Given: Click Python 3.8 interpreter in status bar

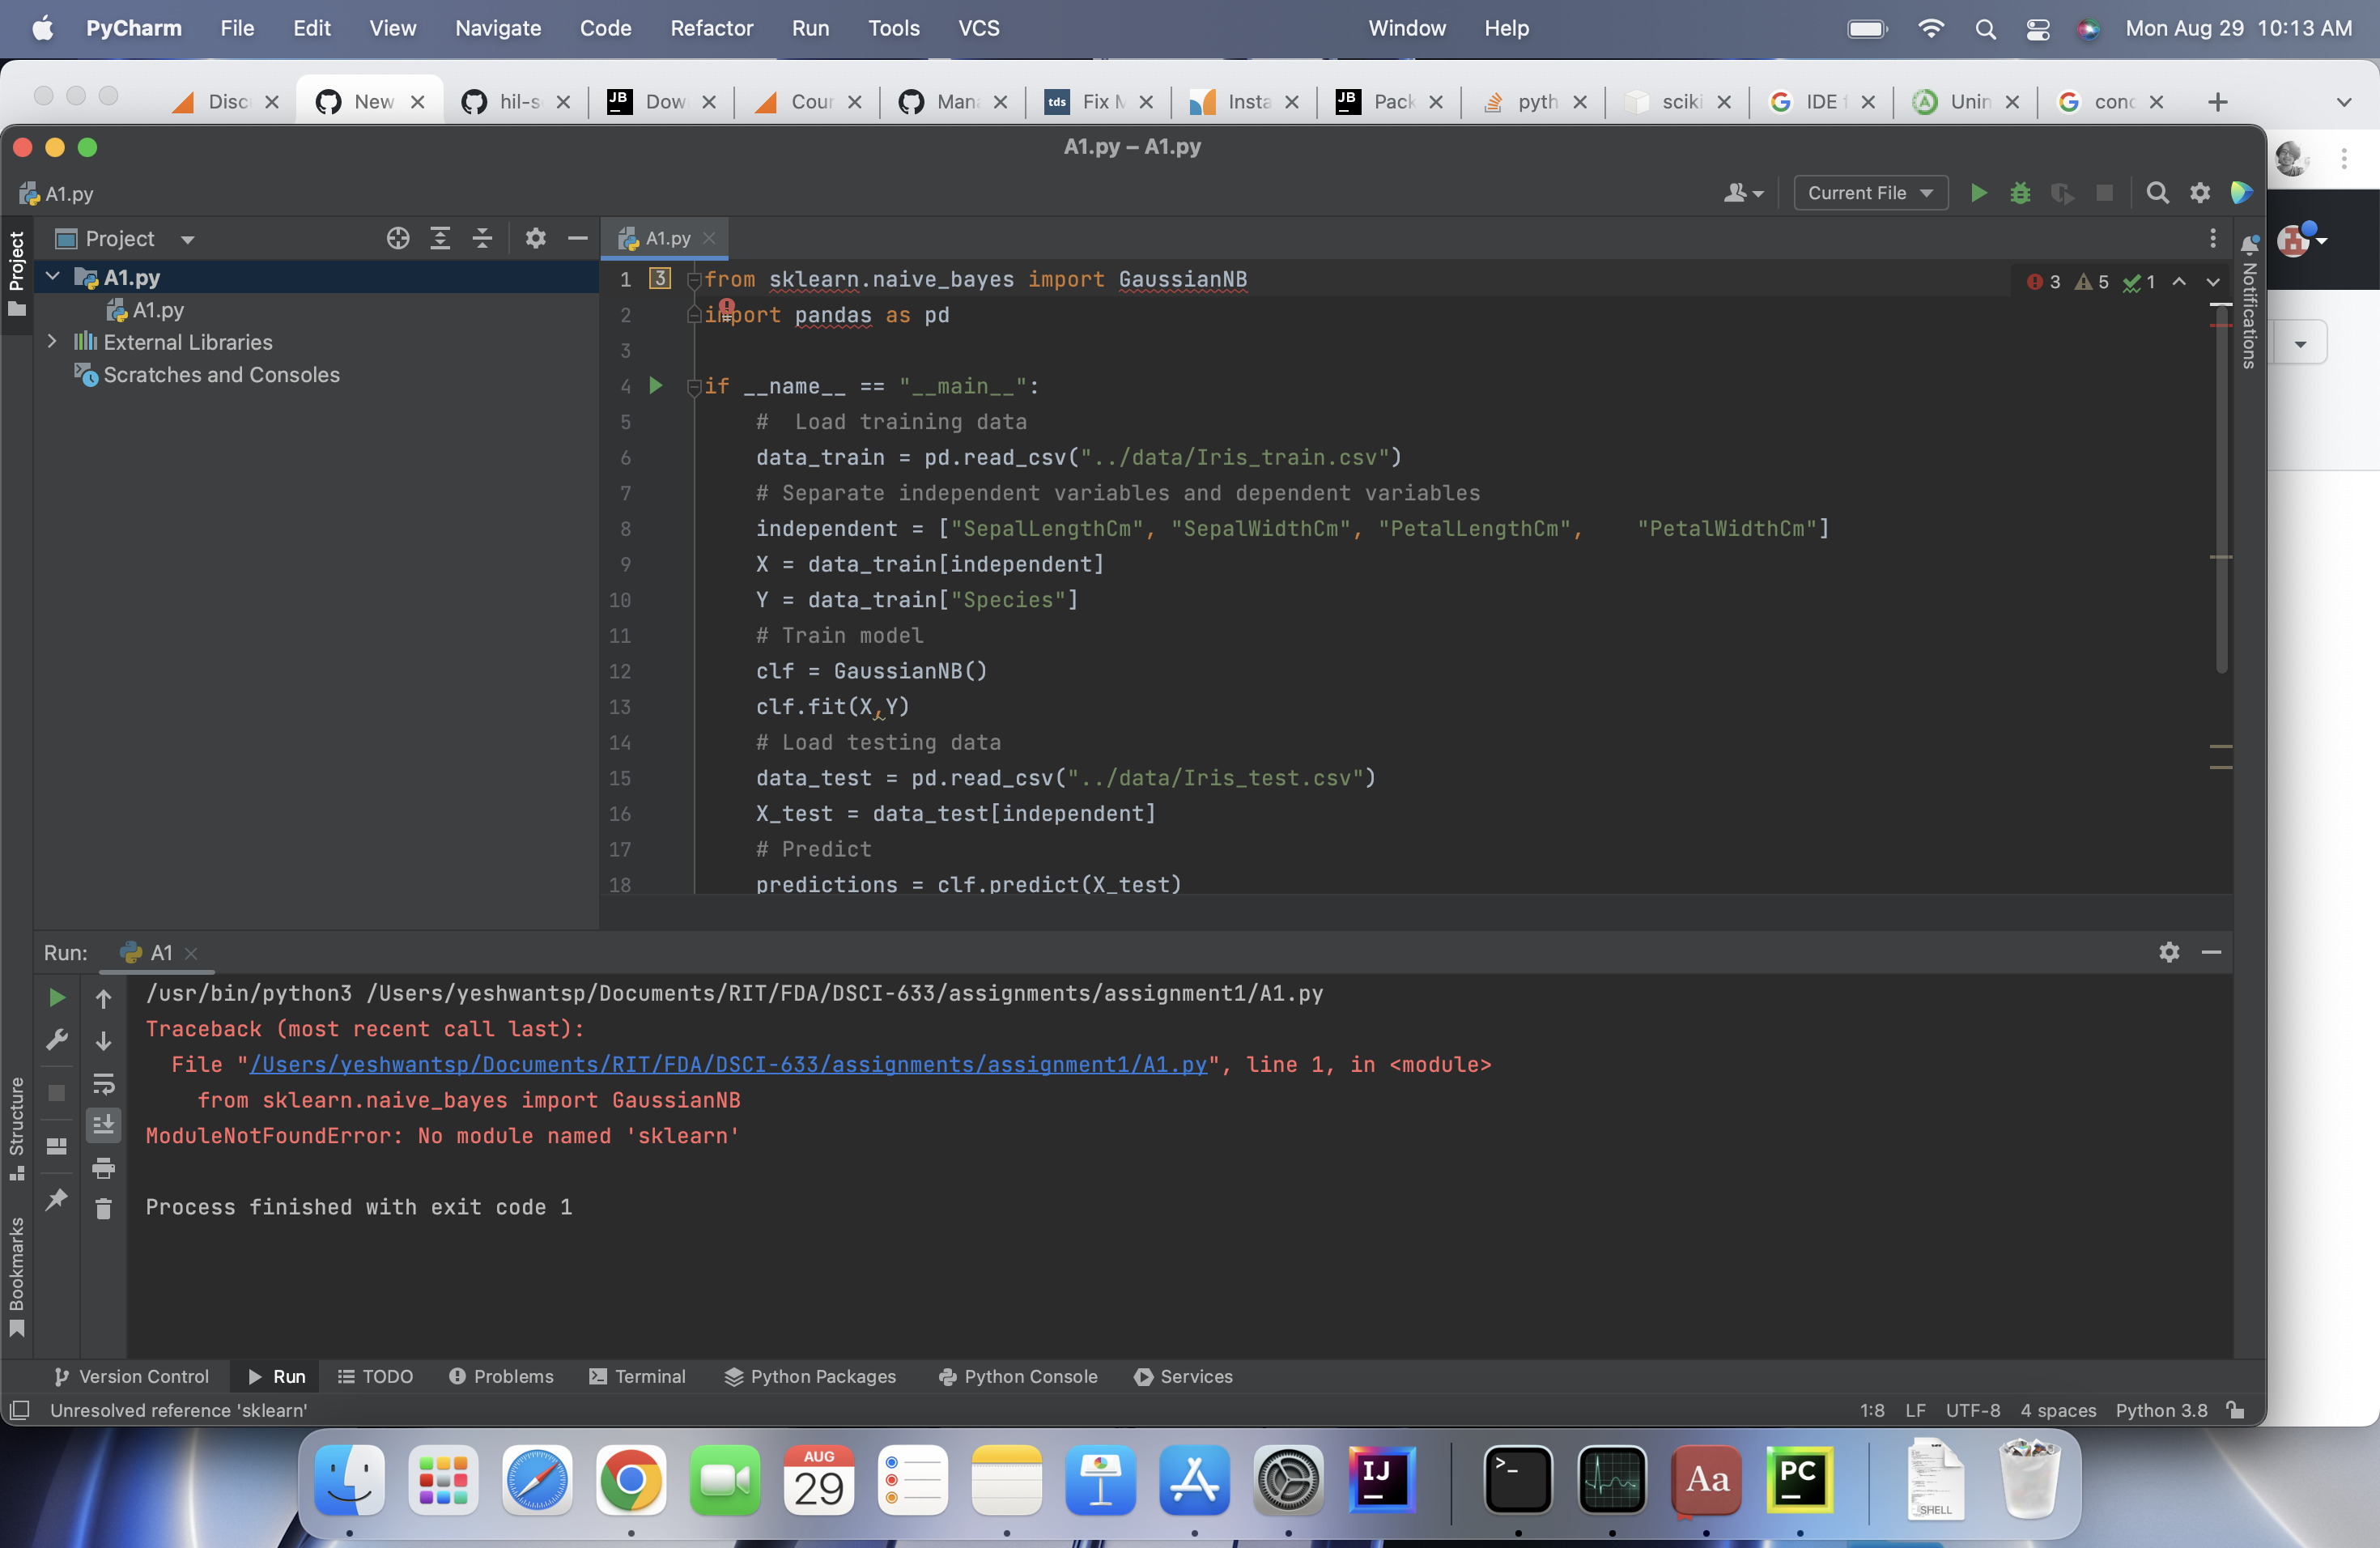Looking at the screenshot, I should [2162, 1411].
